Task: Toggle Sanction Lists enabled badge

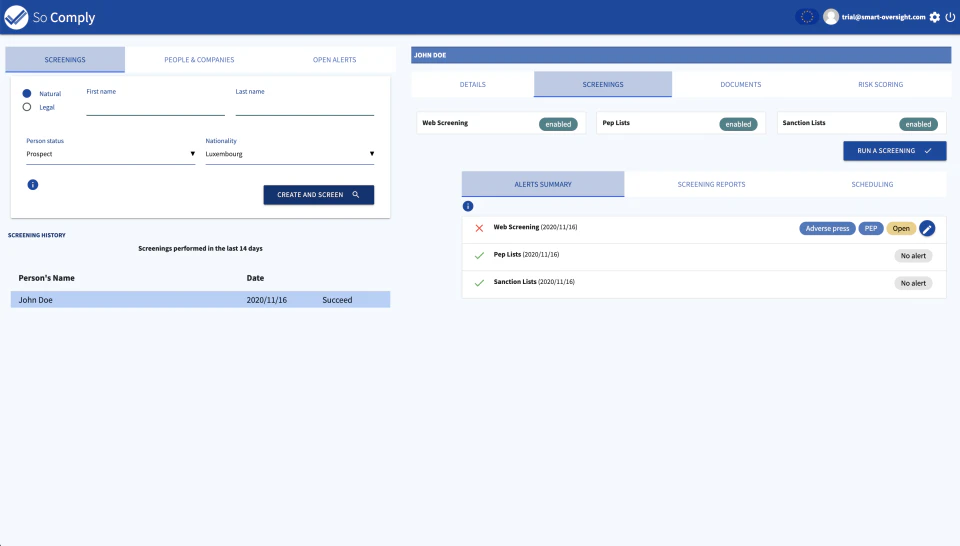Action: click(x=918, y=124)
